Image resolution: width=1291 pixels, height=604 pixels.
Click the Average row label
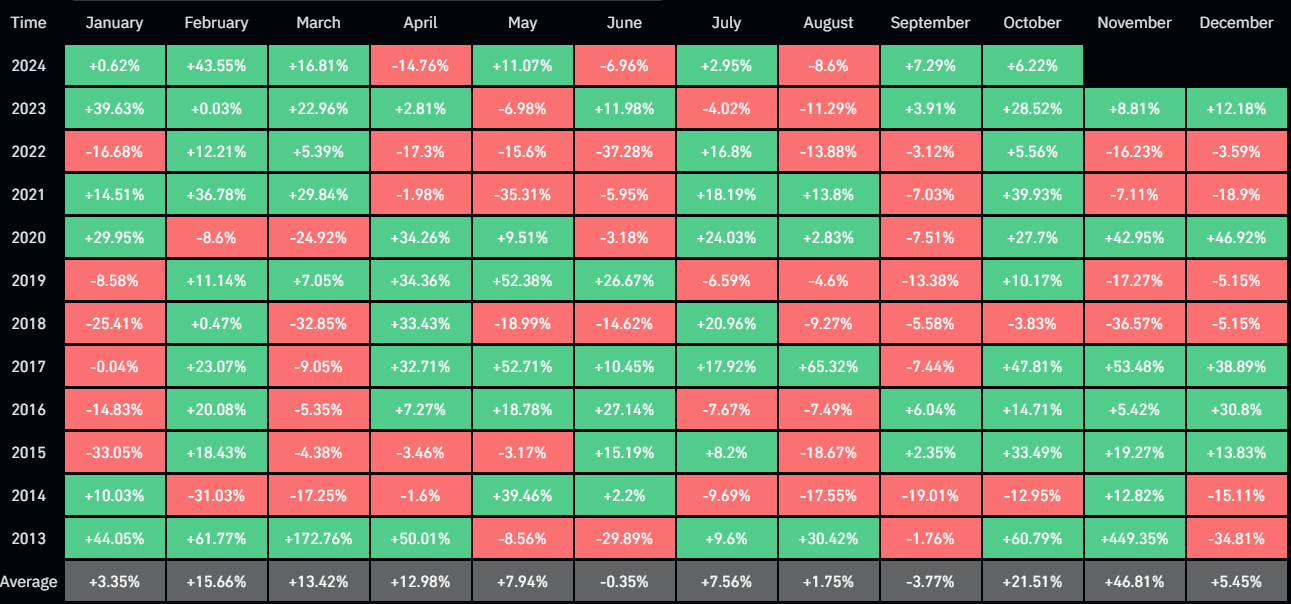[x=29, y=581]
